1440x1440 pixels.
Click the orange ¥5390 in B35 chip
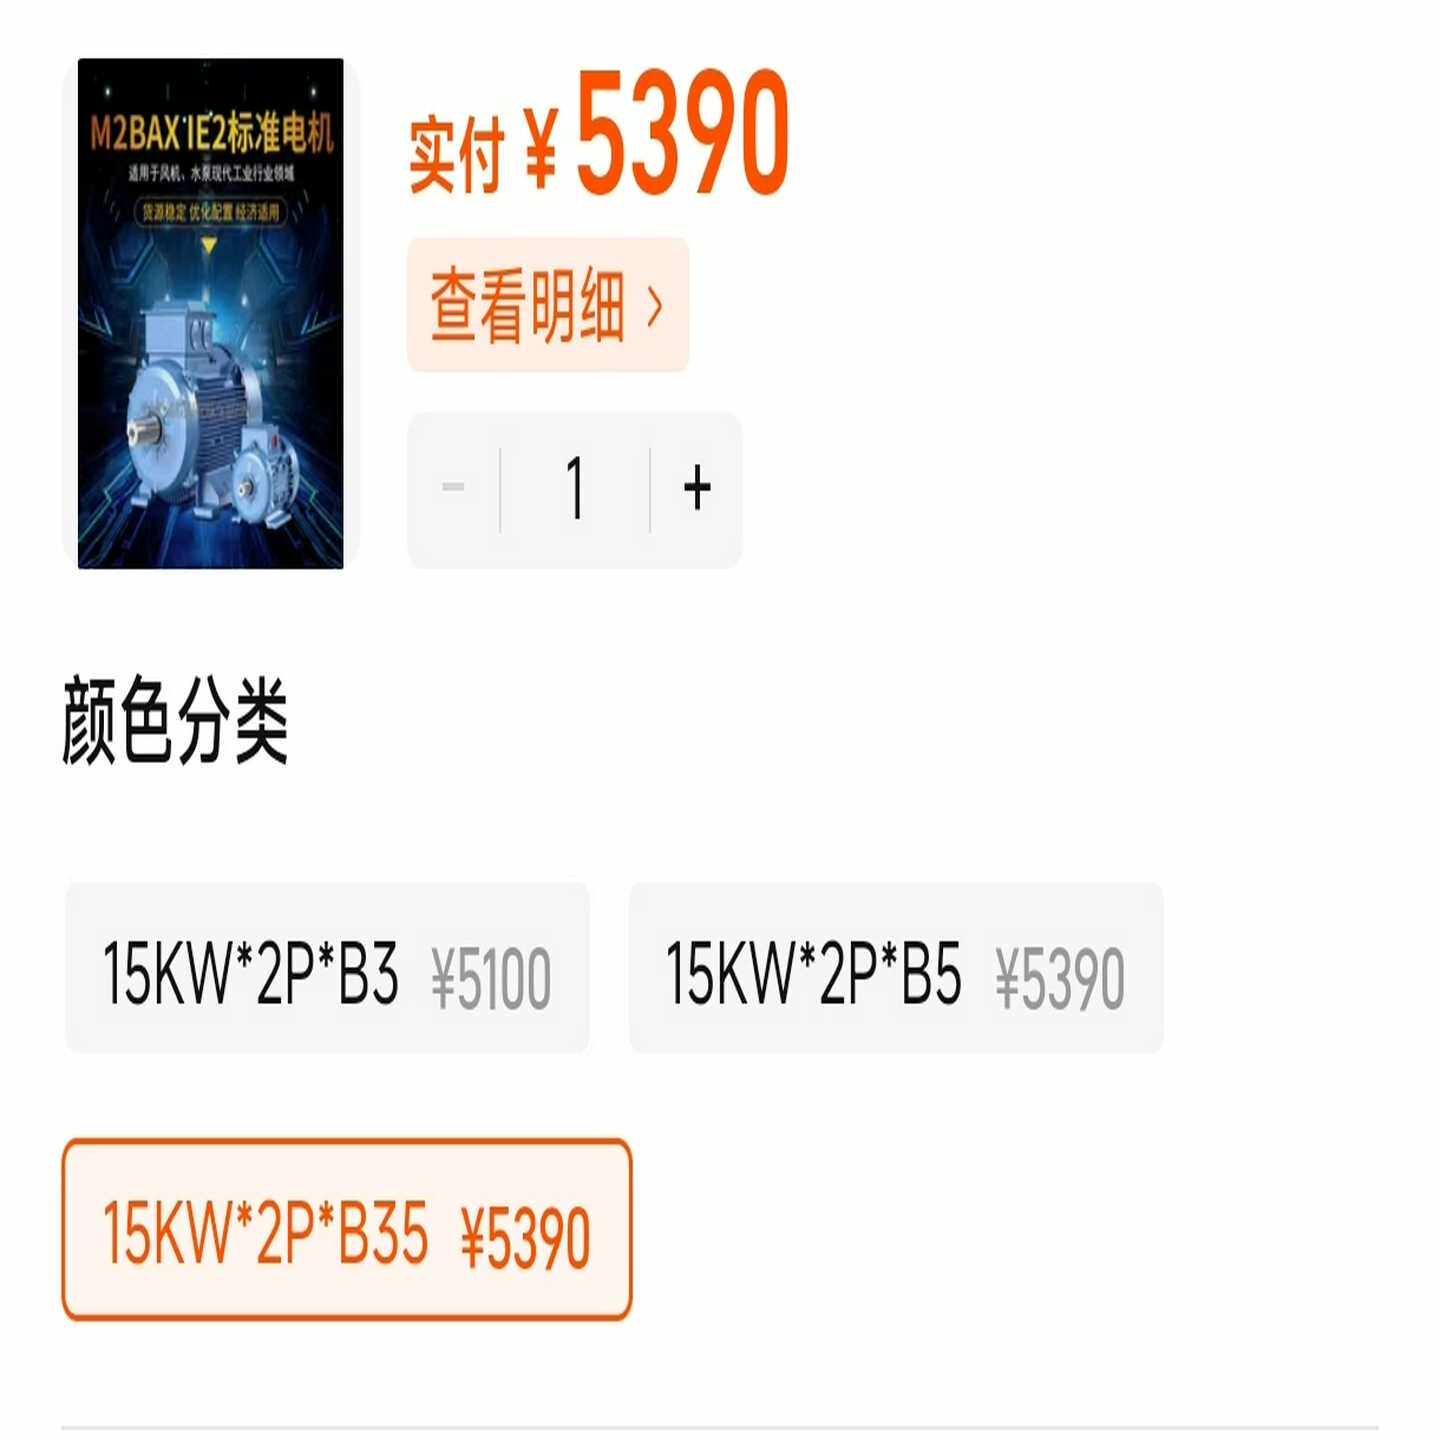[525, 1238]
